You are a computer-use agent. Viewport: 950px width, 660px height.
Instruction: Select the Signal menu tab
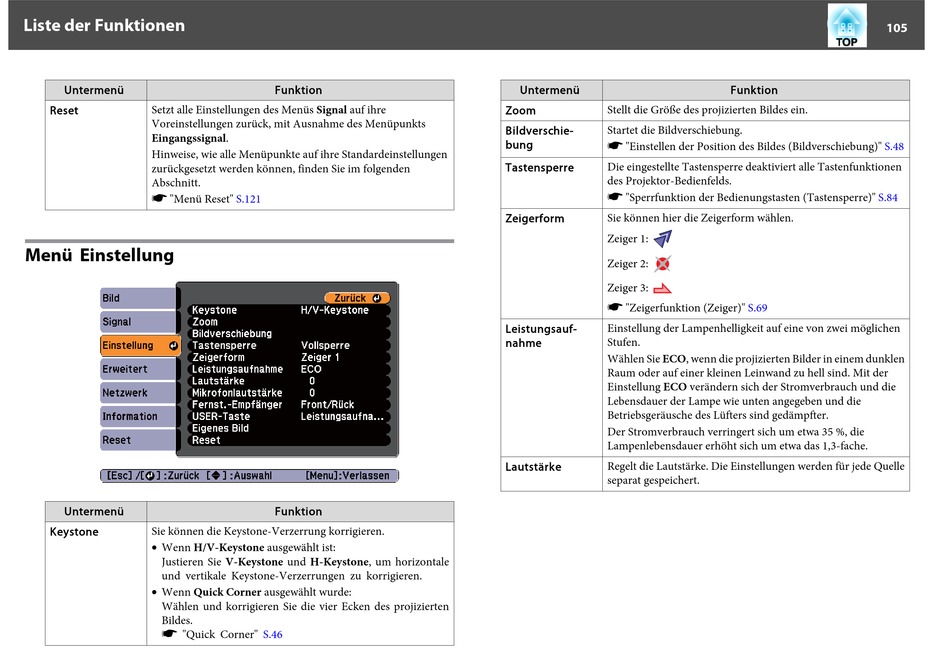(x=138, y=322)
